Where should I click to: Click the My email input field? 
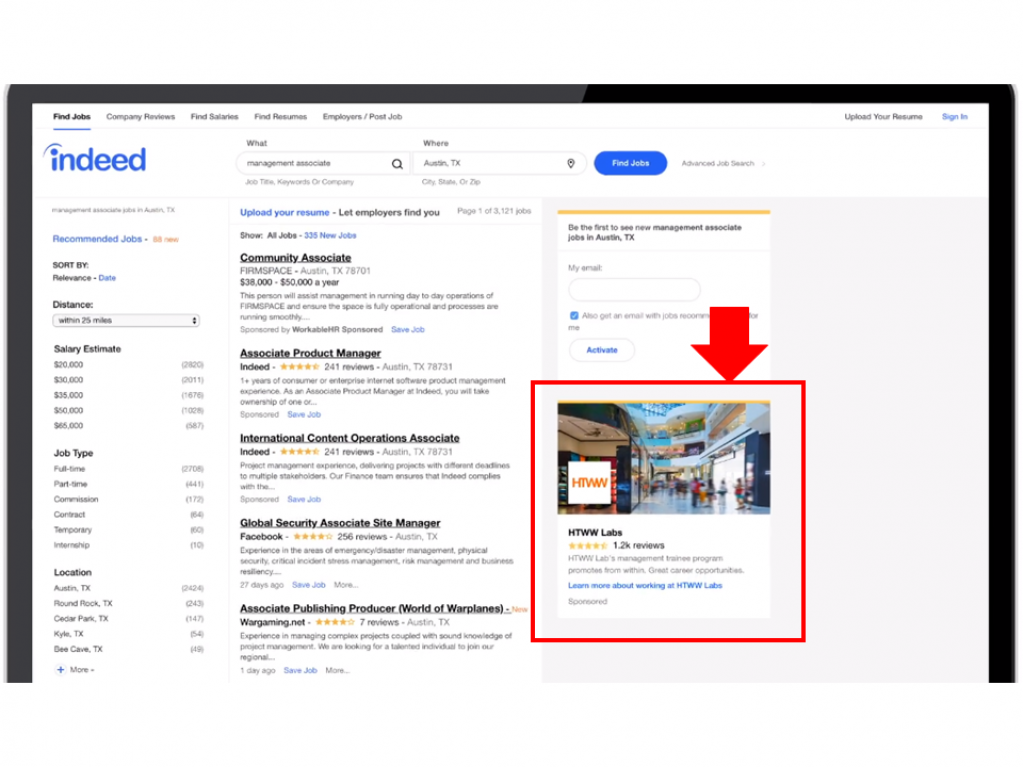click(x=634, y=290)
